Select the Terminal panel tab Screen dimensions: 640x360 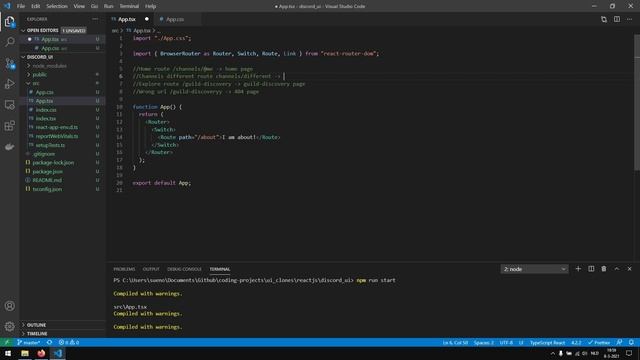[x=220, y=269]
